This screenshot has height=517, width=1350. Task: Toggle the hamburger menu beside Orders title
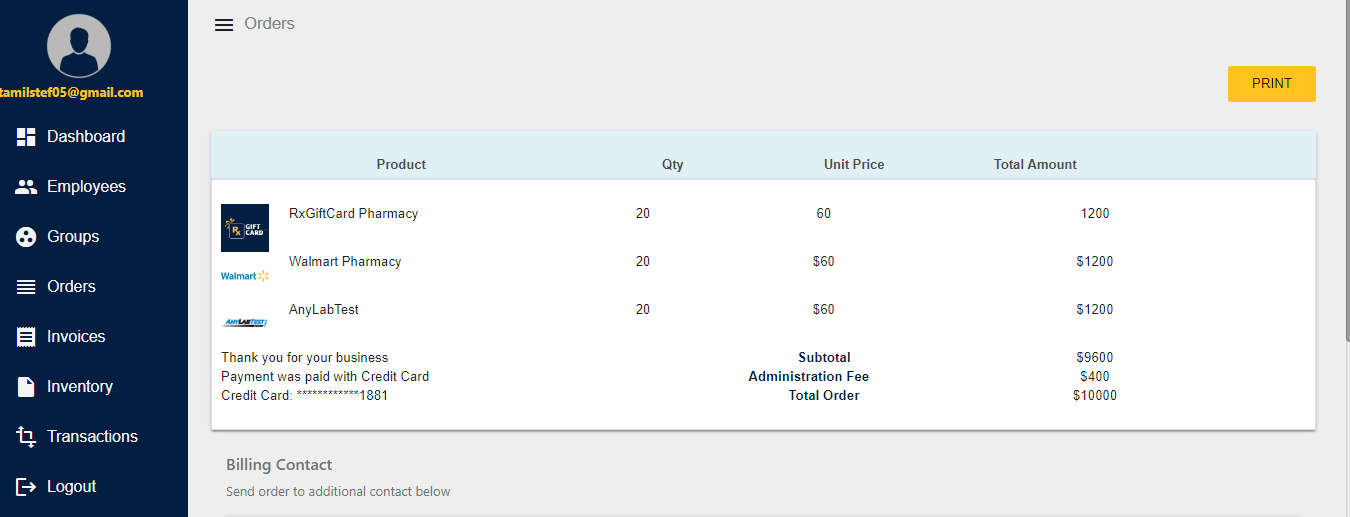pyautogui.click(x=224, y=25)
